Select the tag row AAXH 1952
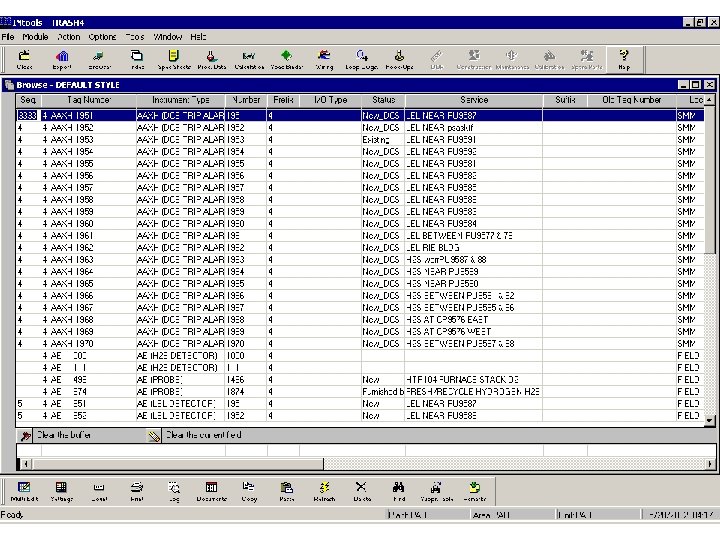Viewport: 720px width, 540px height. tap(360, 128)
